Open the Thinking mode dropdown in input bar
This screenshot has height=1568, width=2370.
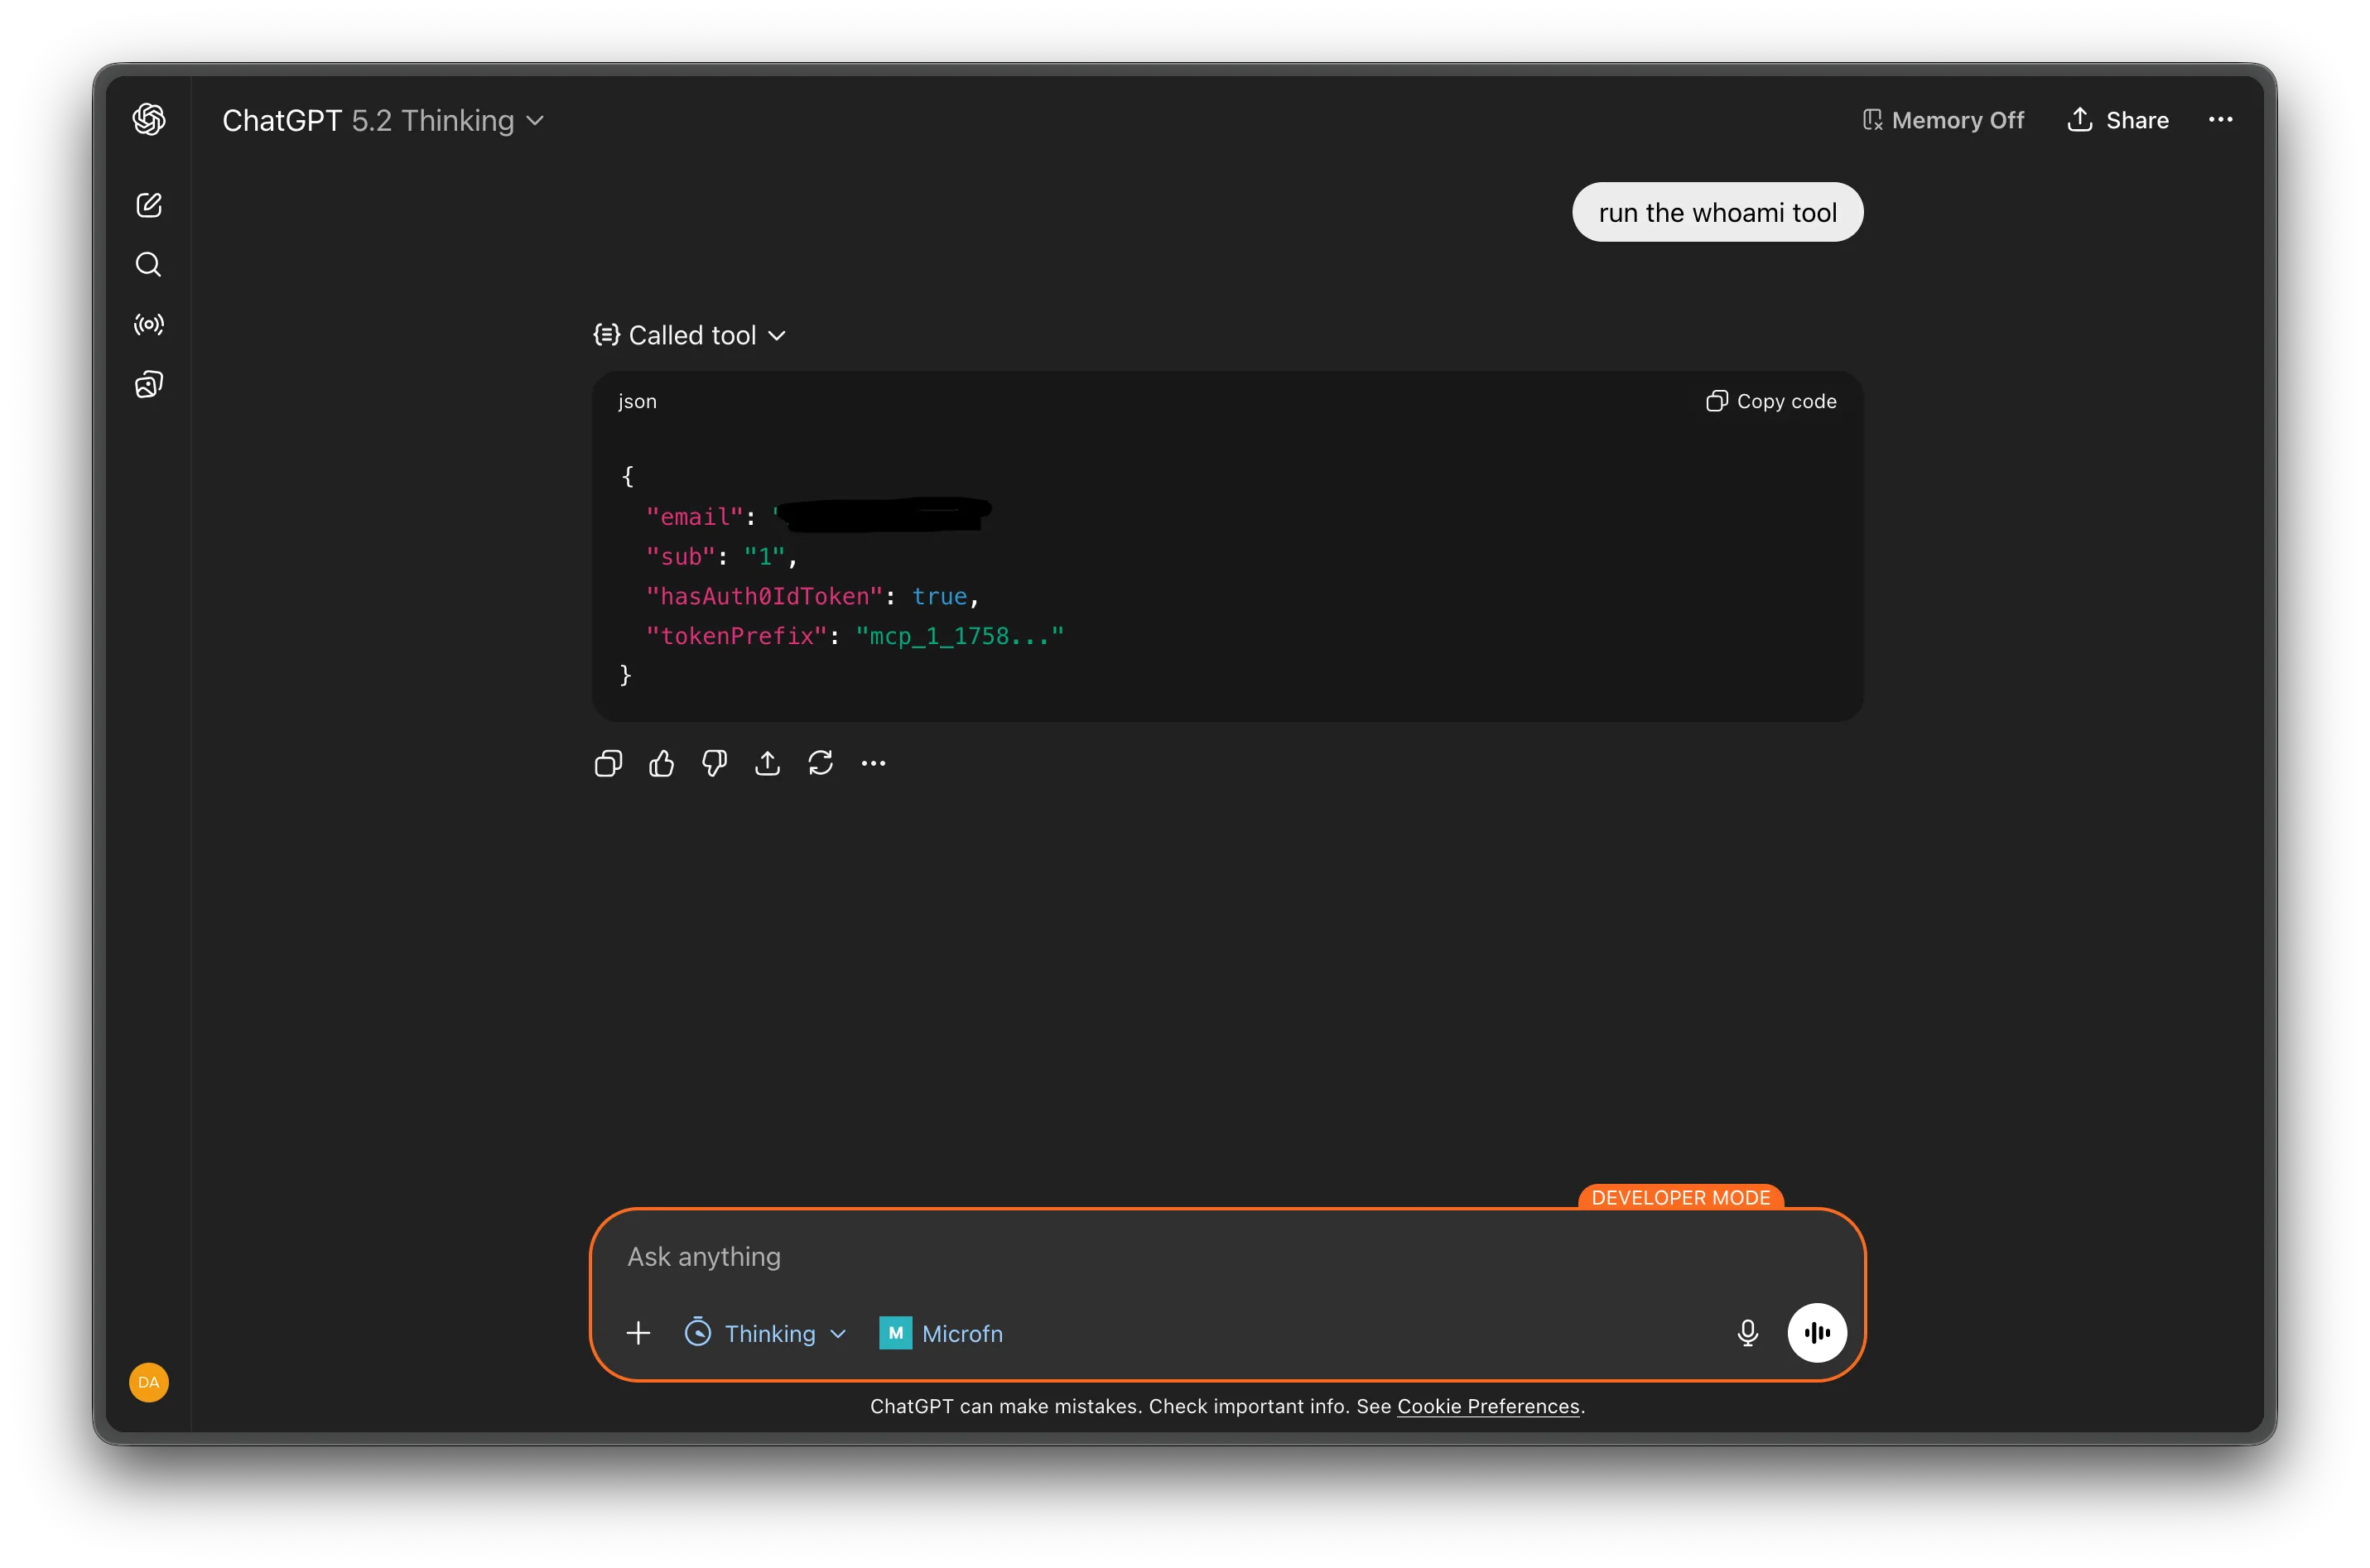point(765,1332)
